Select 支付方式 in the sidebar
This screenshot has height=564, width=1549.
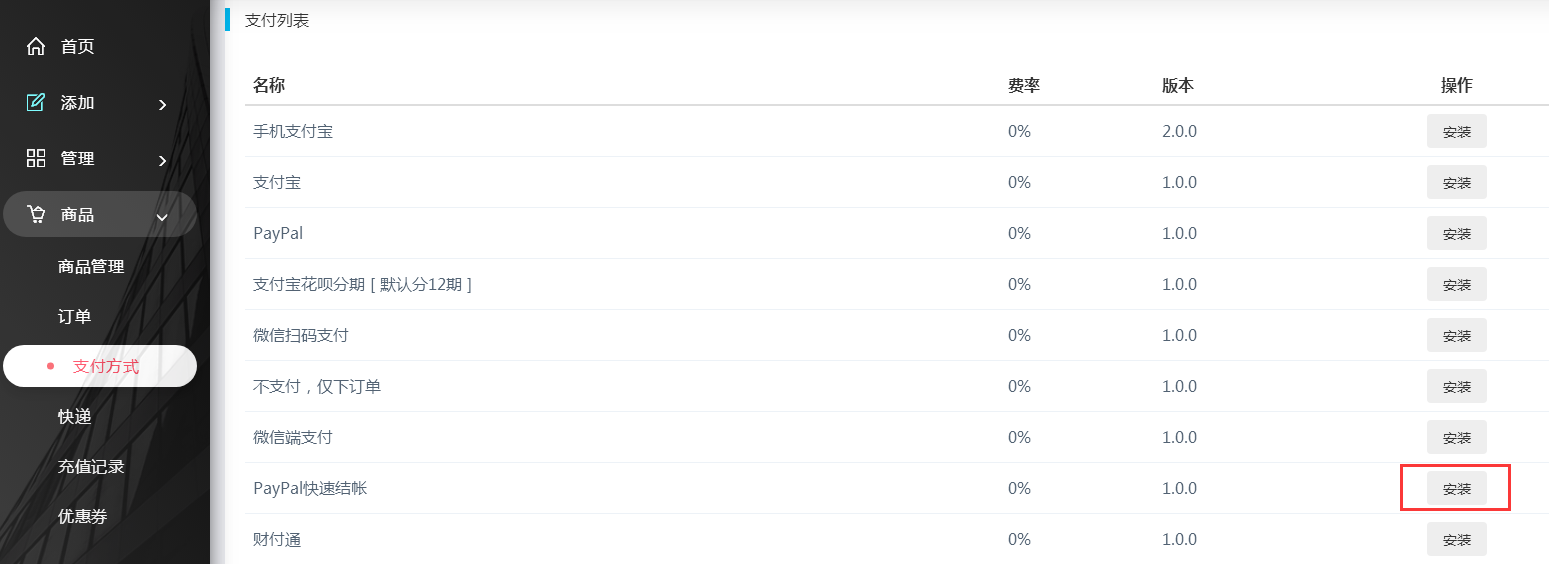105,366
